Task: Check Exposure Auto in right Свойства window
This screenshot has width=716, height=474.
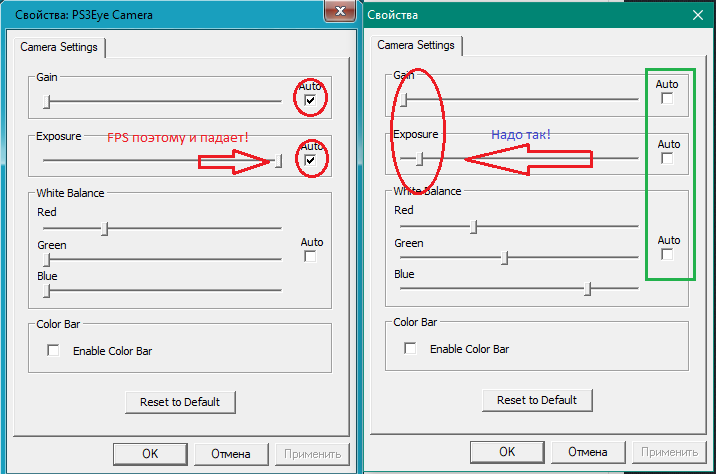Action: (667, 158)
